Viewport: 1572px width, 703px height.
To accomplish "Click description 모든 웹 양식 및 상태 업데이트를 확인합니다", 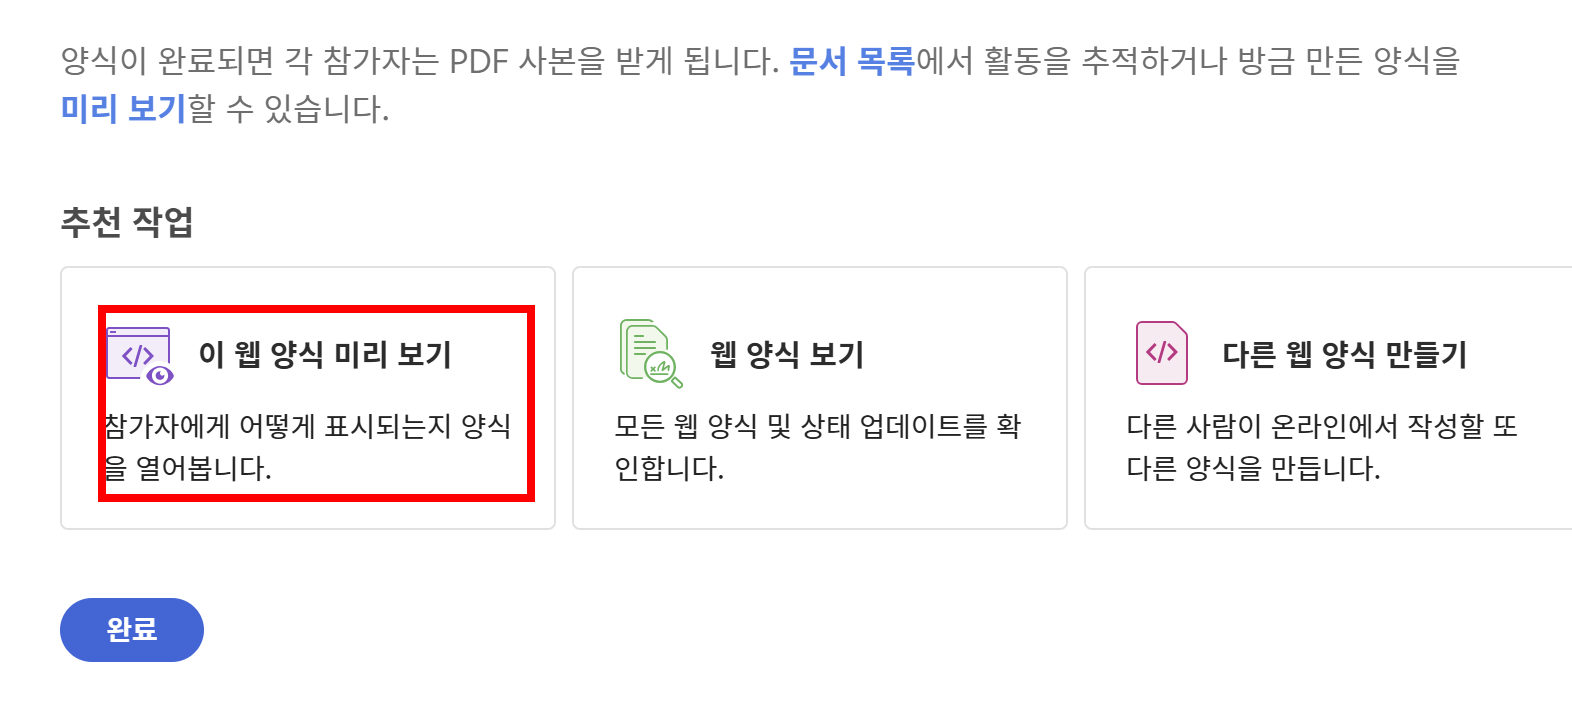I will click(x=818, y=447).
